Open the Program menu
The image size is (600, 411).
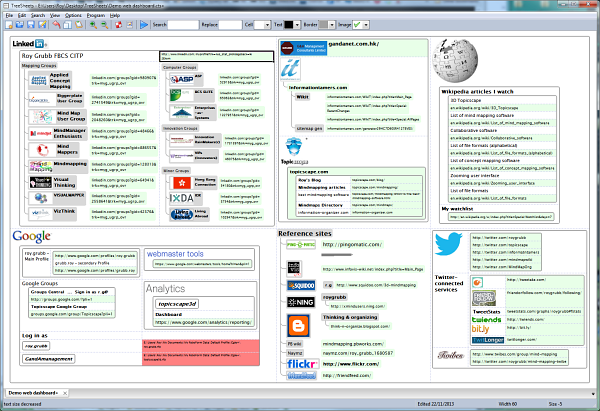point(96,15)
